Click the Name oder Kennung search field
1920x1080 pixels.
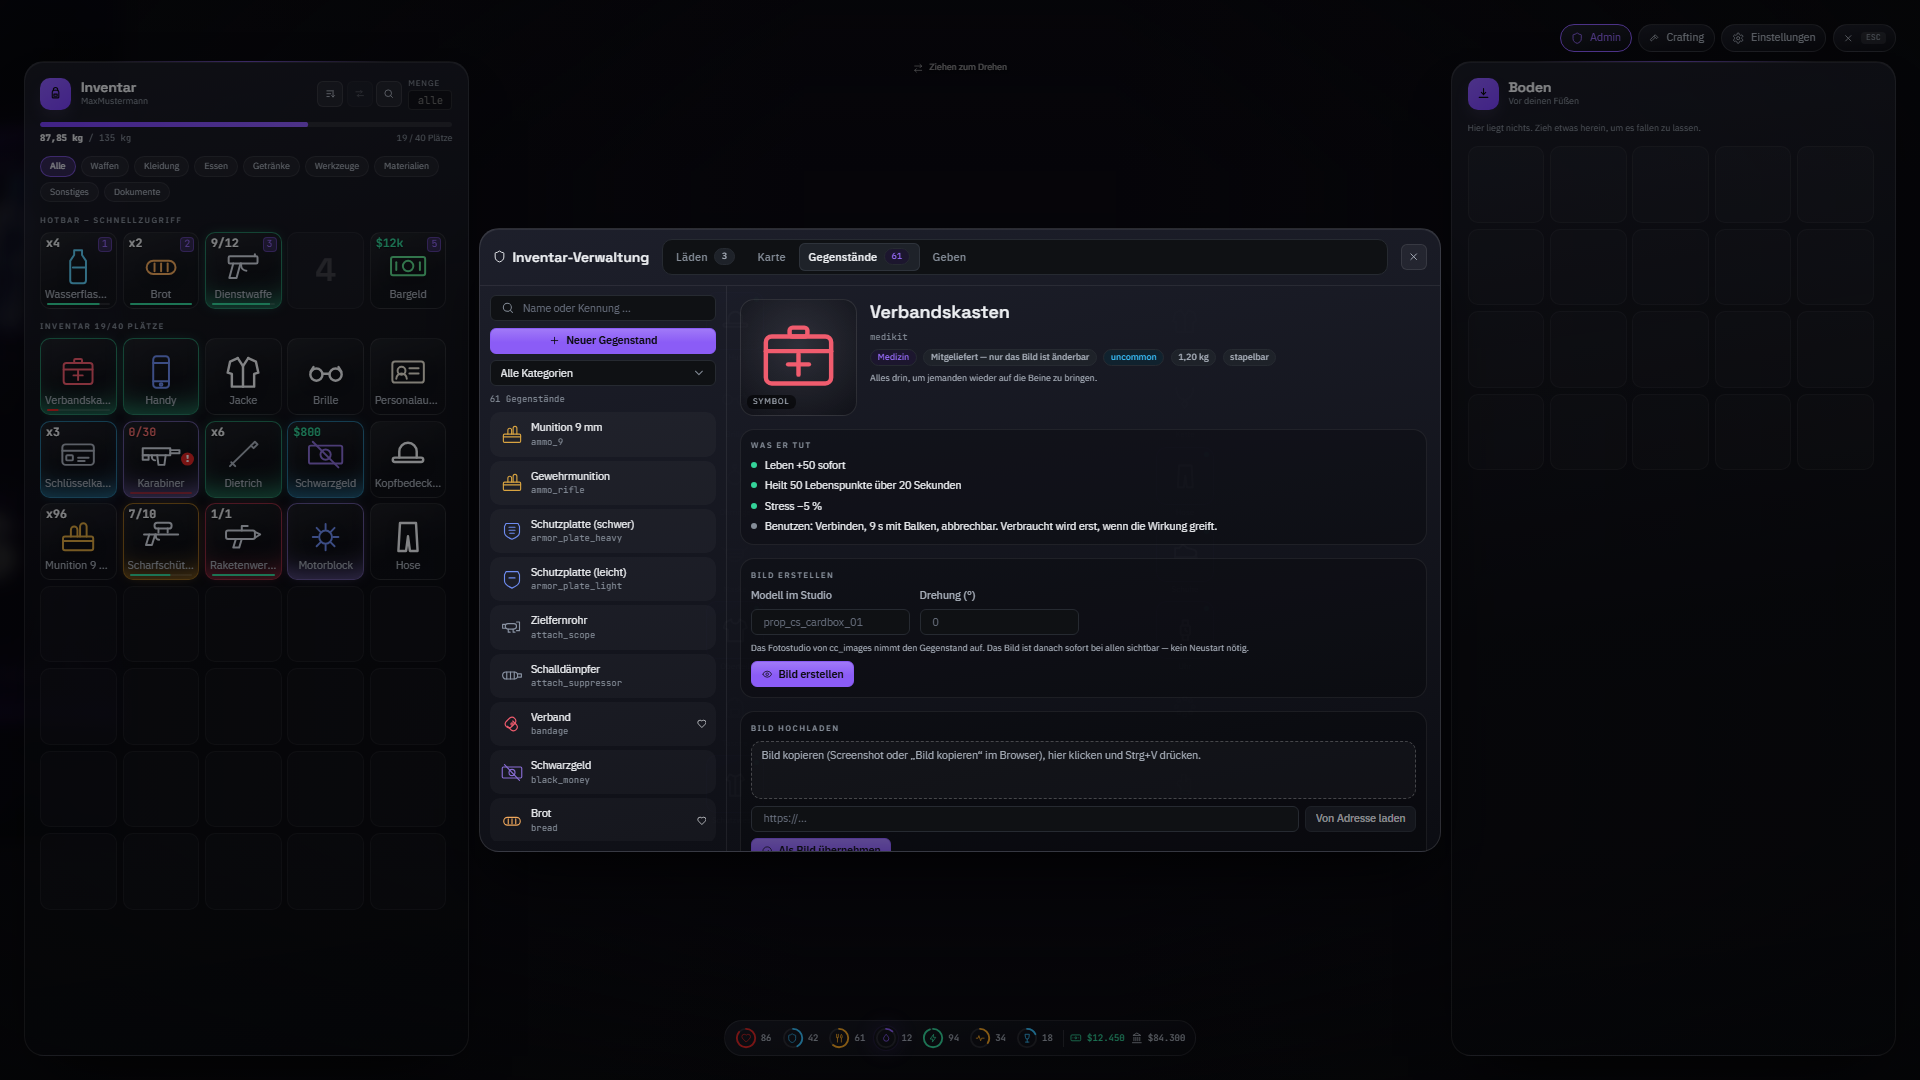pos(603,308)
